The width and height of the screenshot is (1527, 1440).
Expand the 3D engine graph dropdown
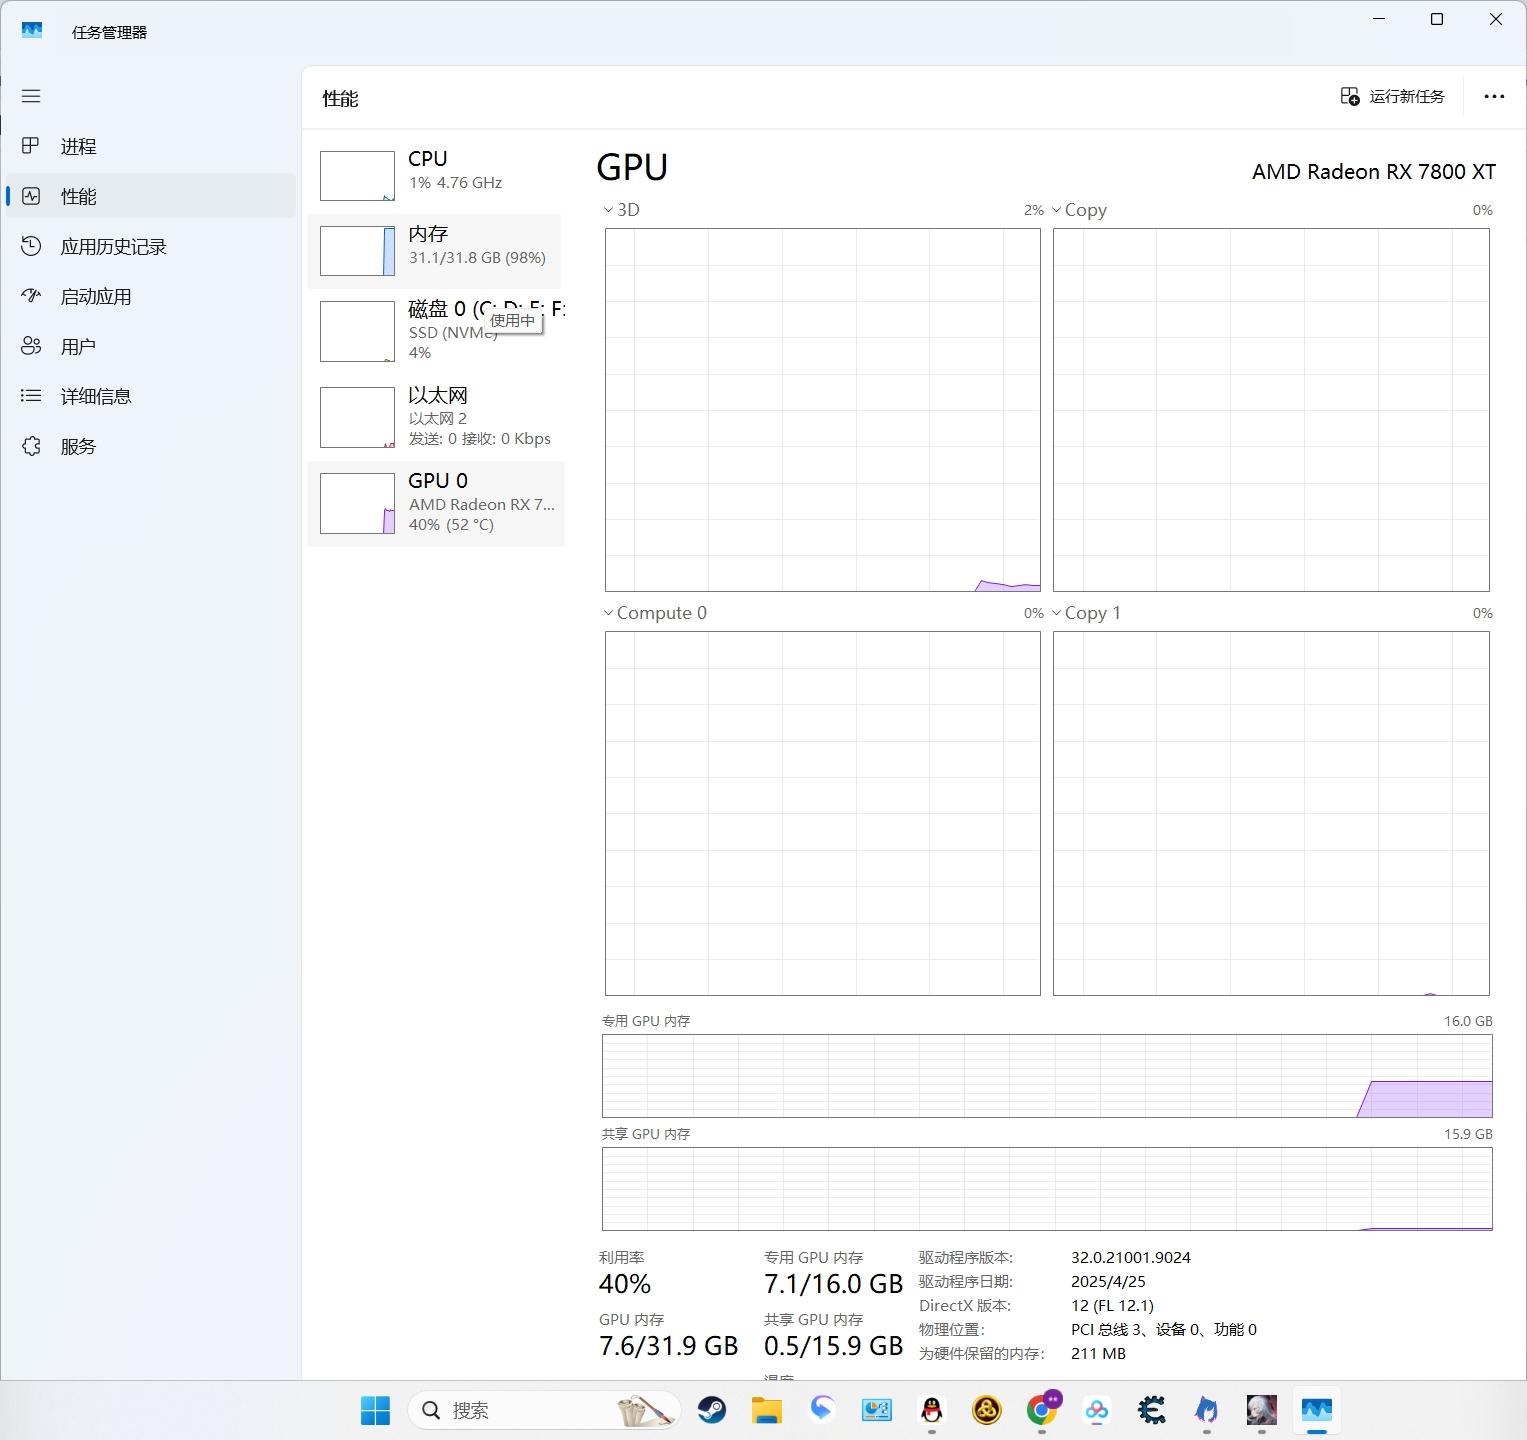coord(608,210)
